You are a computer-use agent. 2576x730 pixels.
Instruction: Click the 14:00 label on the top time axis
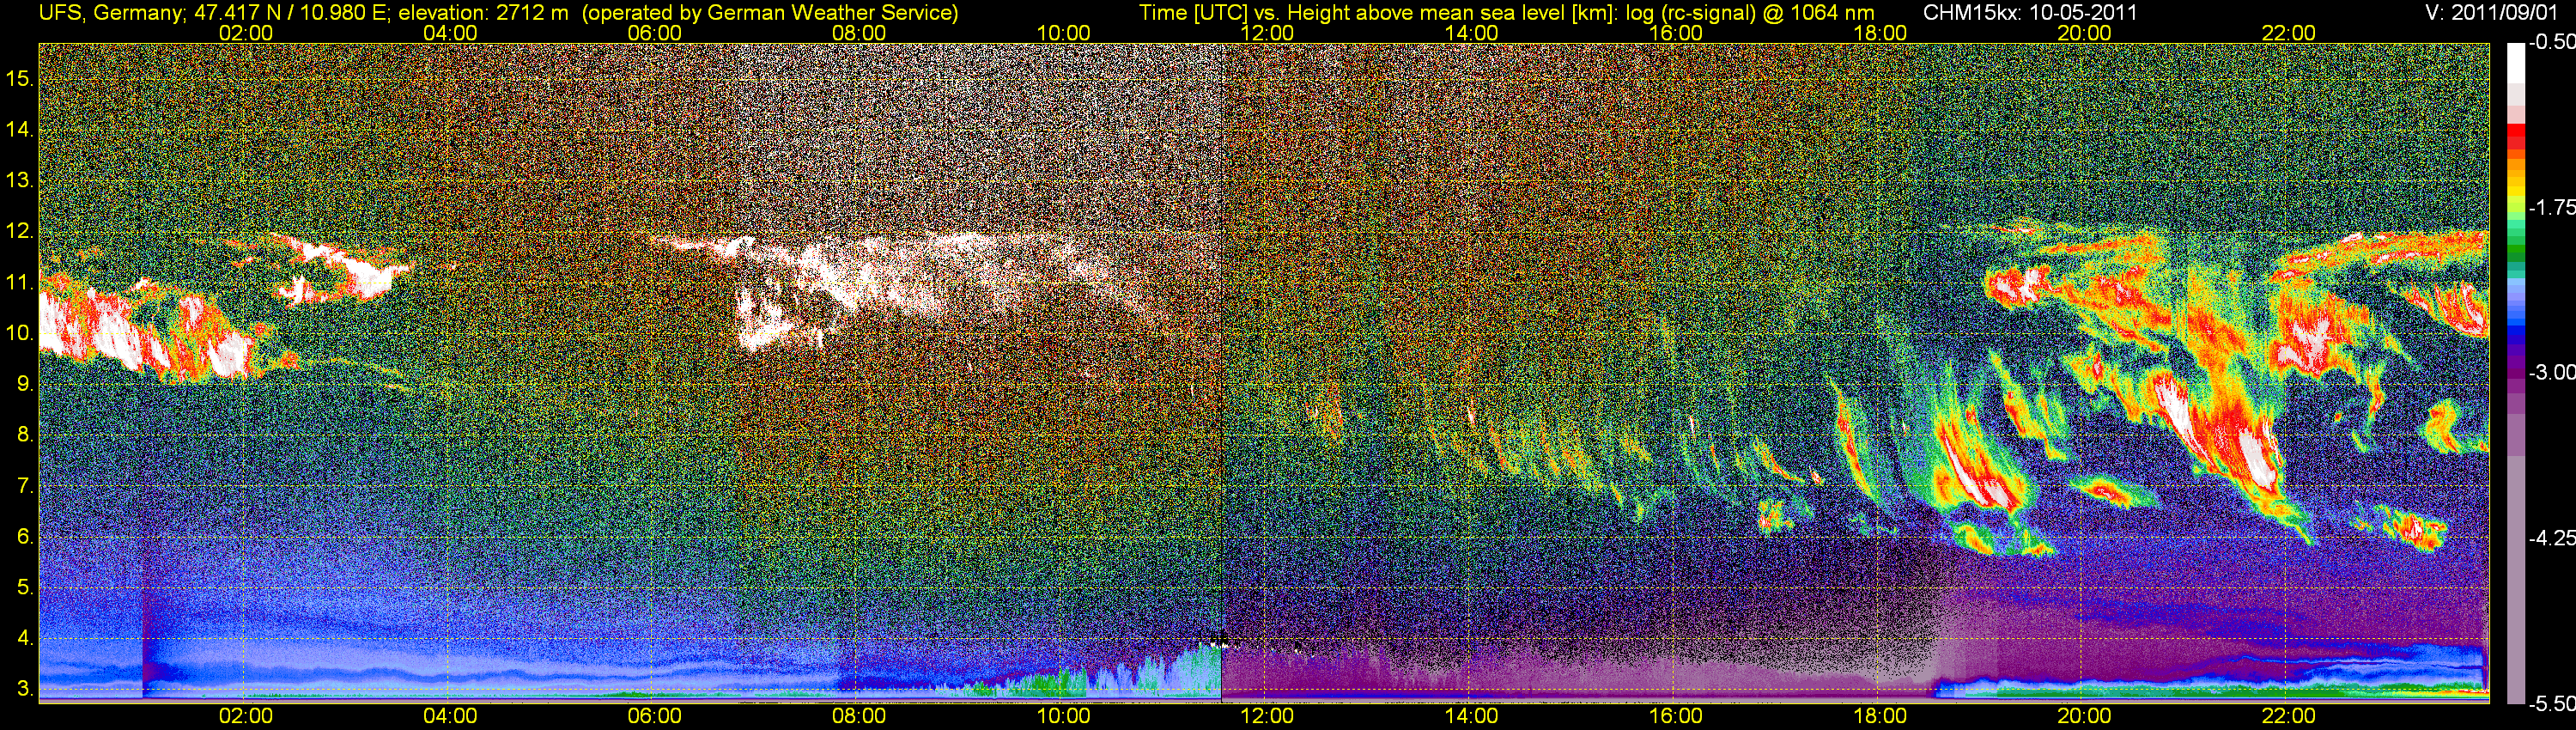[x=1471, y=33]
